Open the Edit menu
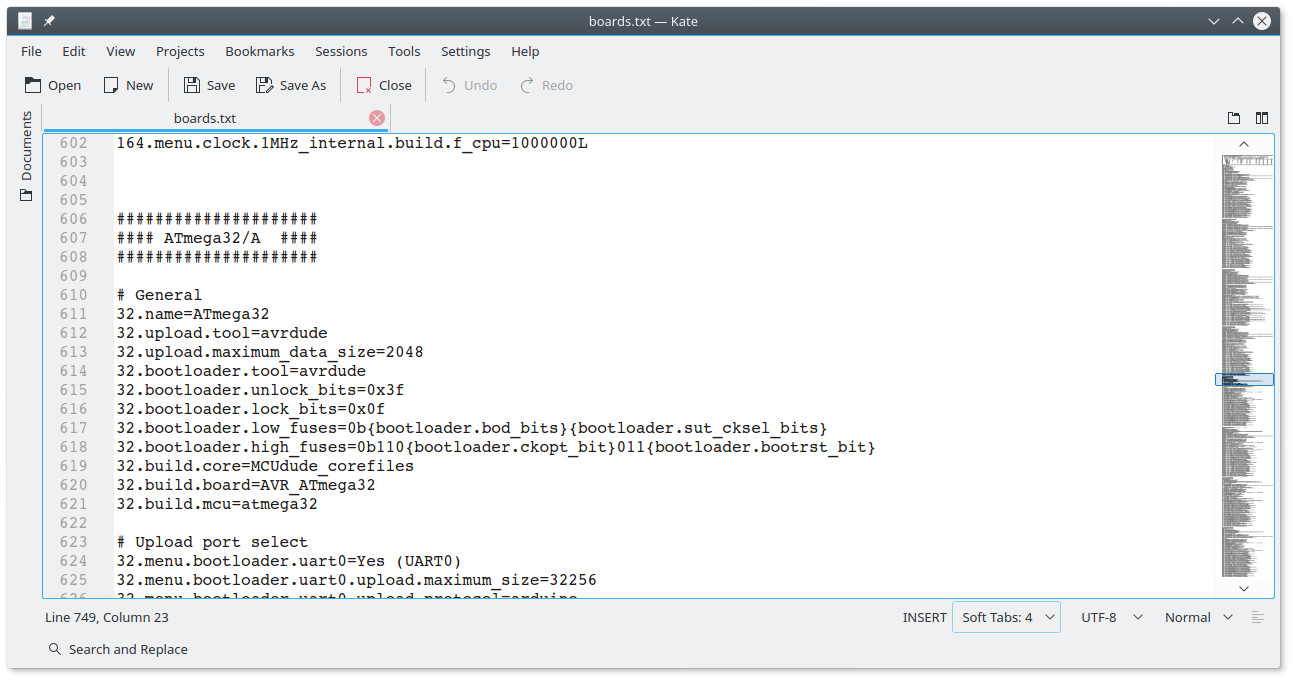 (74, 51)
